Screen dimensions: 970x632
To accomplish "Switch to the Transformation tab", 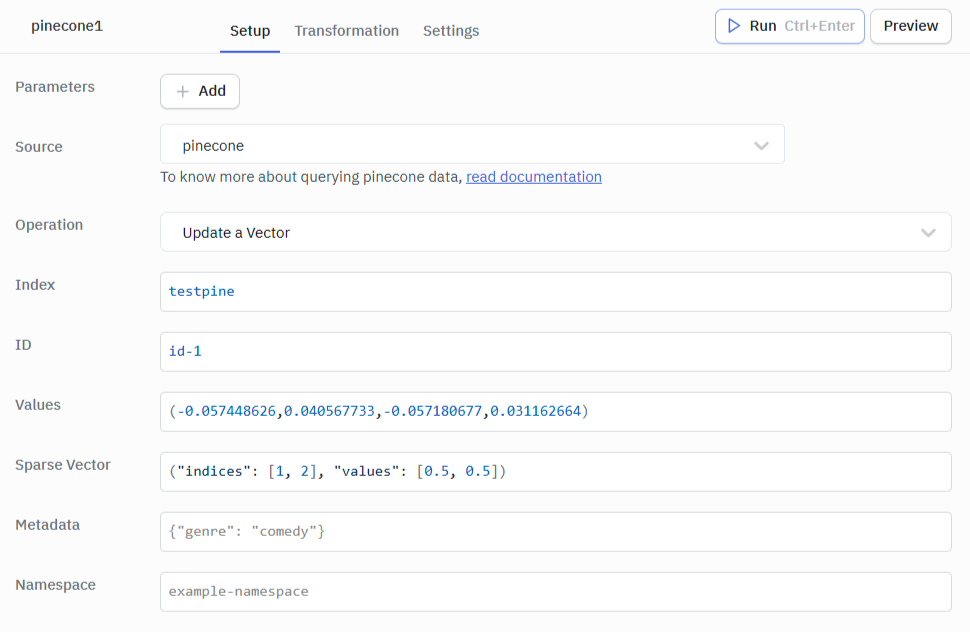I will (346, 31).
